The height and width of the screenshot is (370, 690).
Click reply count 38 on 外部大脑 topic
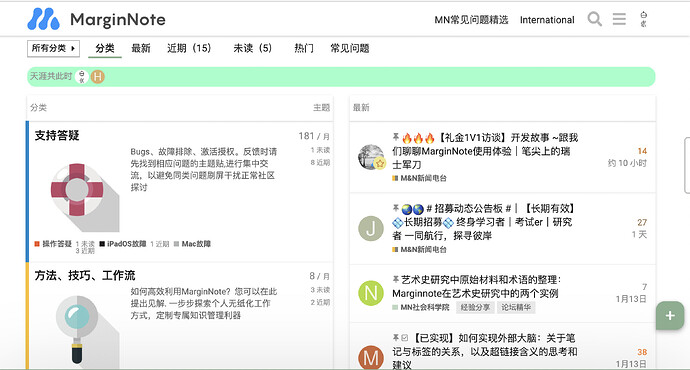642,352
